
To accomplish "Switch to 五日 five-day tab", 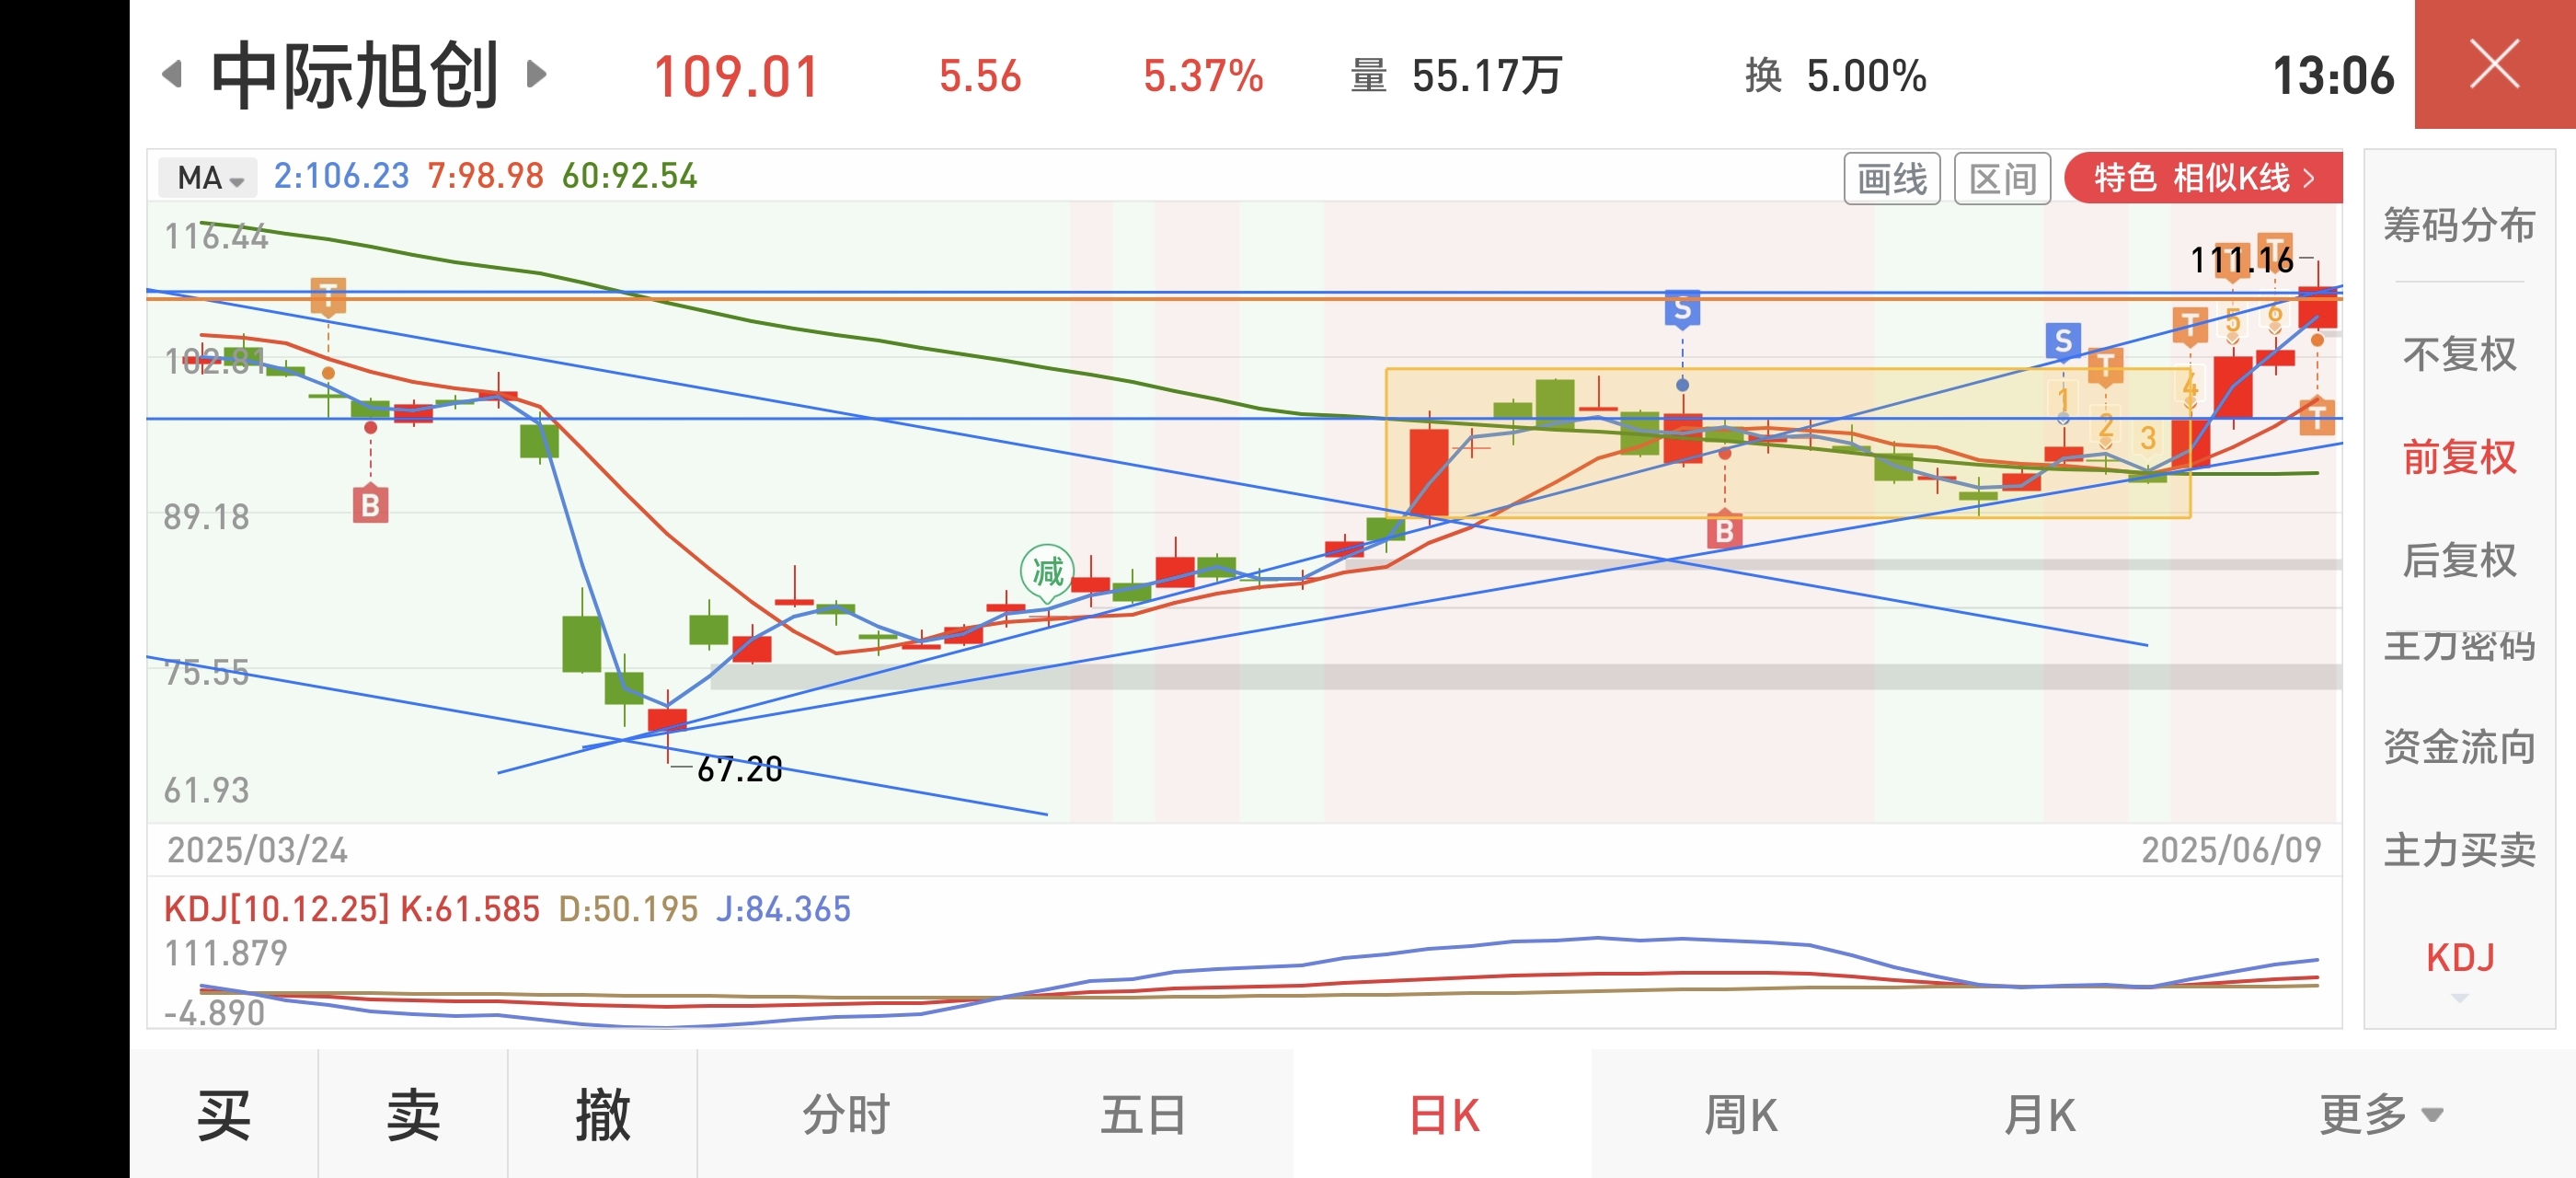I will pyautogui.click(x=1143, y=1114).
